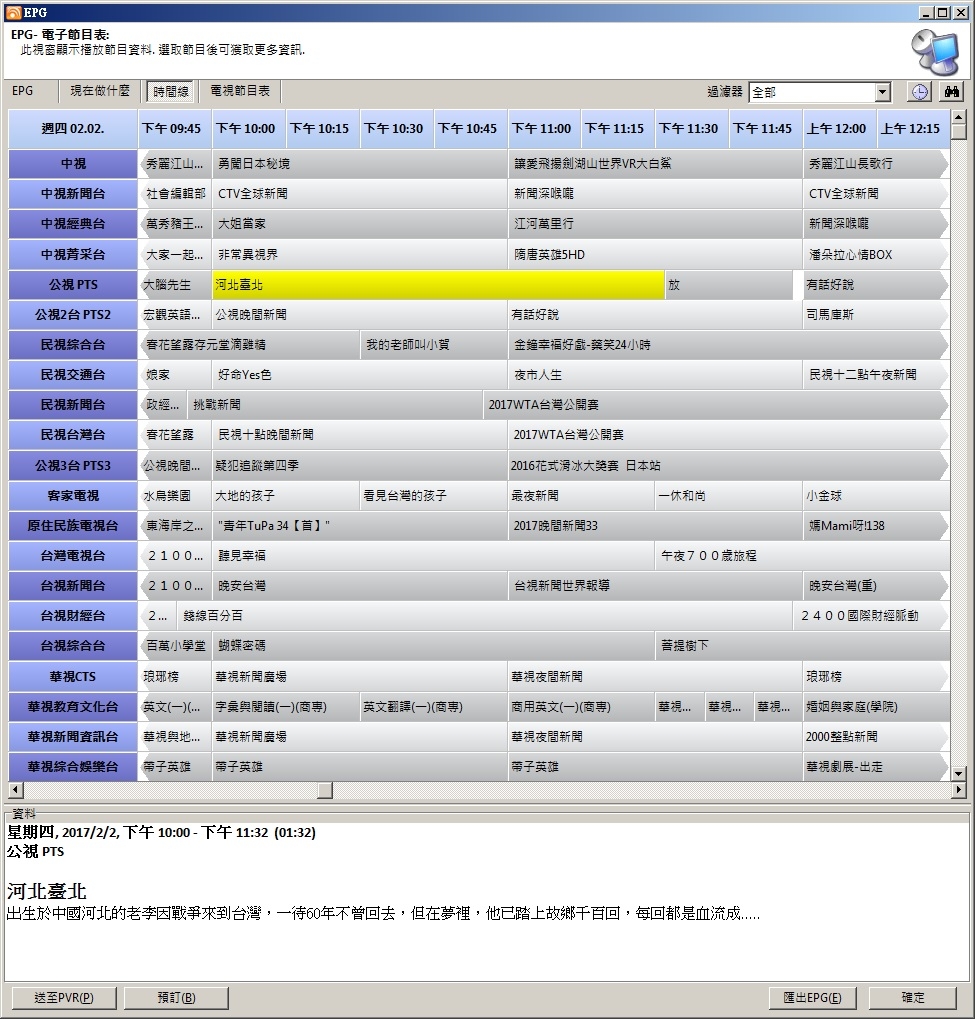Select program 一休和尚
The height and width of the screenshot is (1019, 975).
tap(729, 496)
